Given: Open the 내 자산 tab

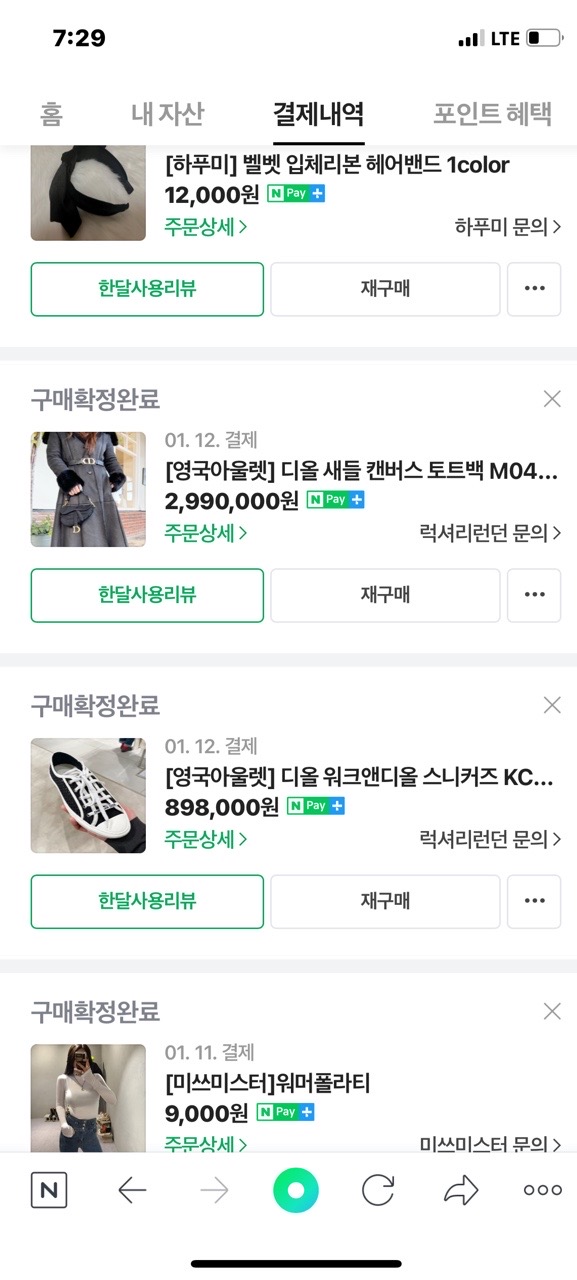Looking at the screenshot, I should tap(167, 114).
